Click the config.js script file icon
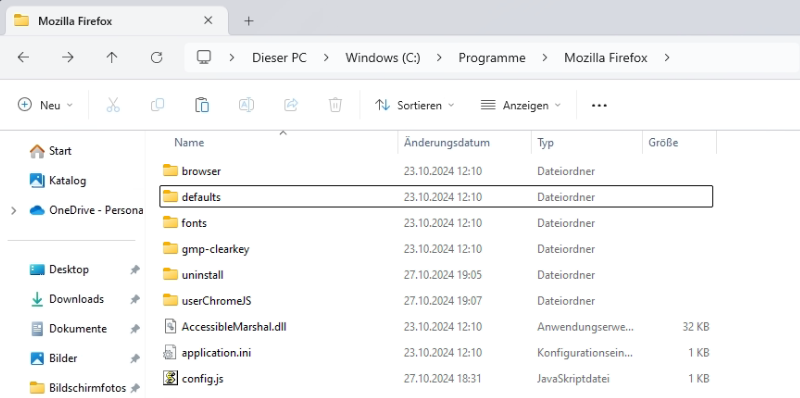Image resolution: width=800 pixels, height=398 pixels. coord(170,378)
